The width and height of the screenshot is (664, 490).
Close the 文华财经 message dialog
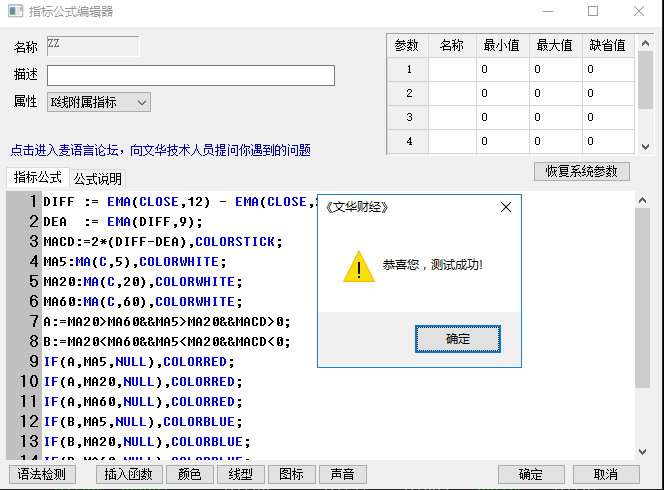click(505, 207)
